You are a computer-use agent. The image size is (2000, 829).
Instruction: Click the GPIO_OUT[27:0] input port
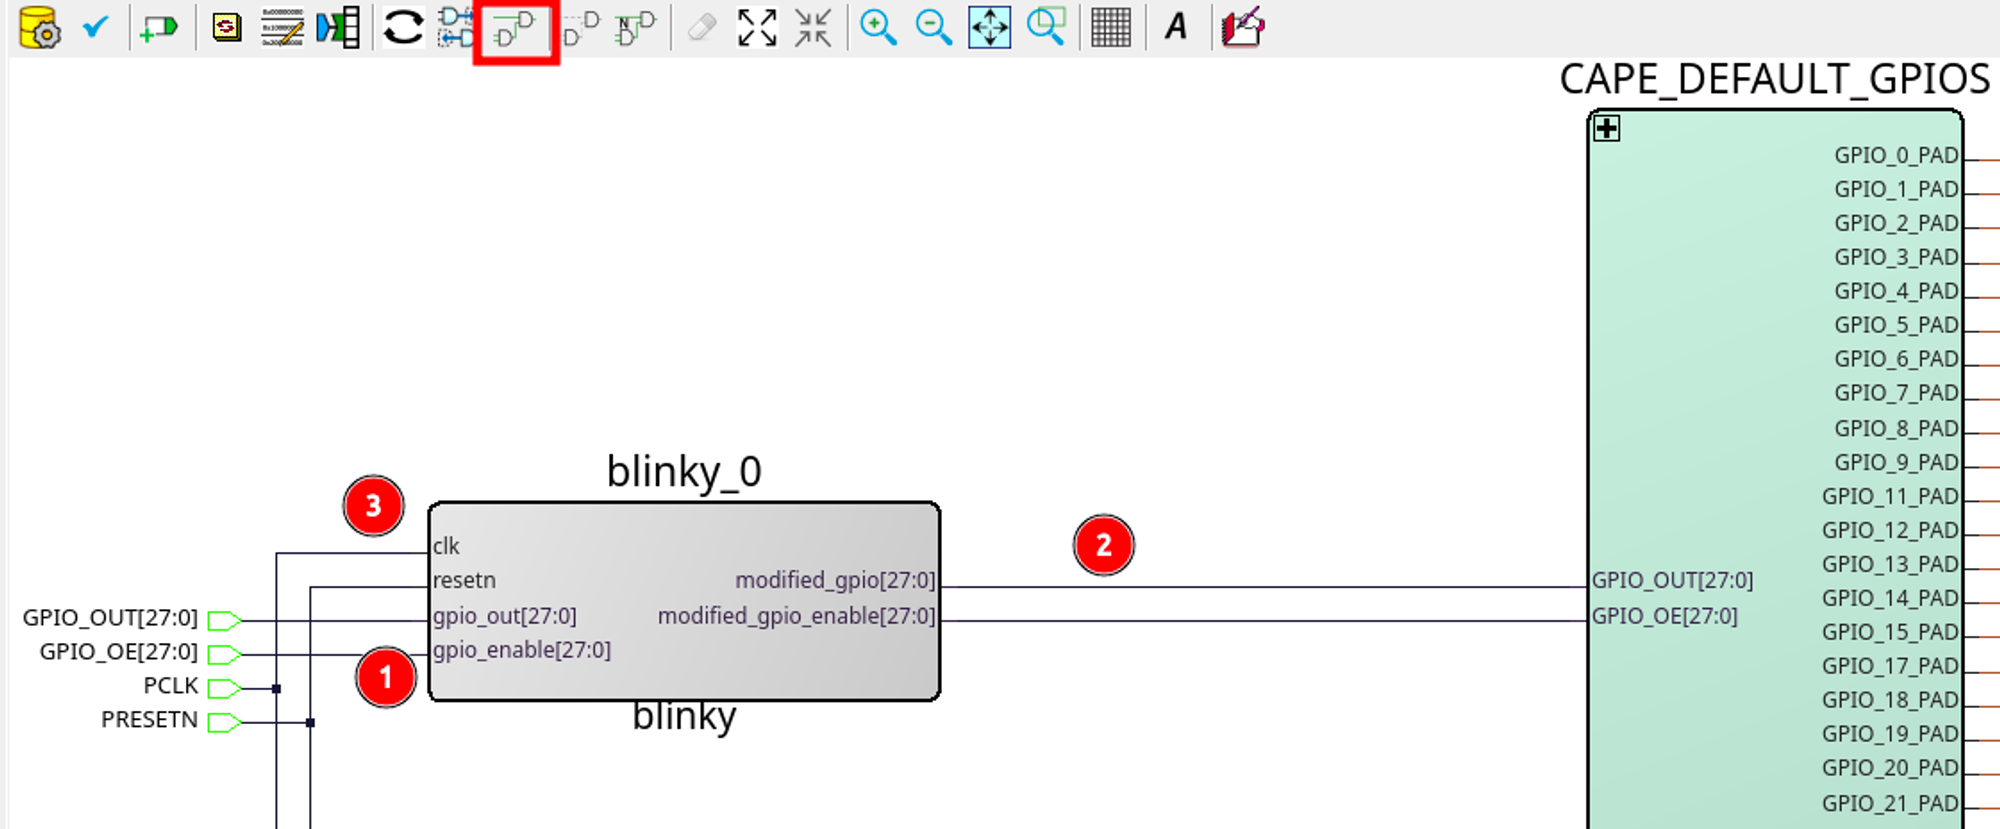click(224, 621)
